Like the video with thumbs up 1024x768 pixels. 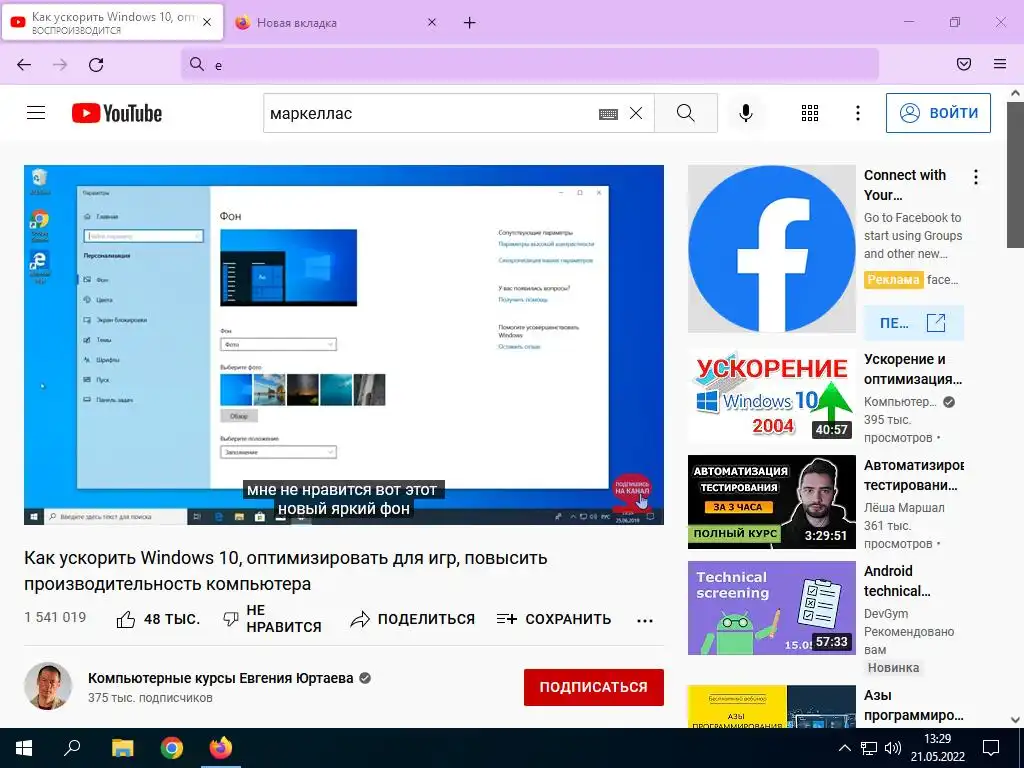(x=158, y=619)
